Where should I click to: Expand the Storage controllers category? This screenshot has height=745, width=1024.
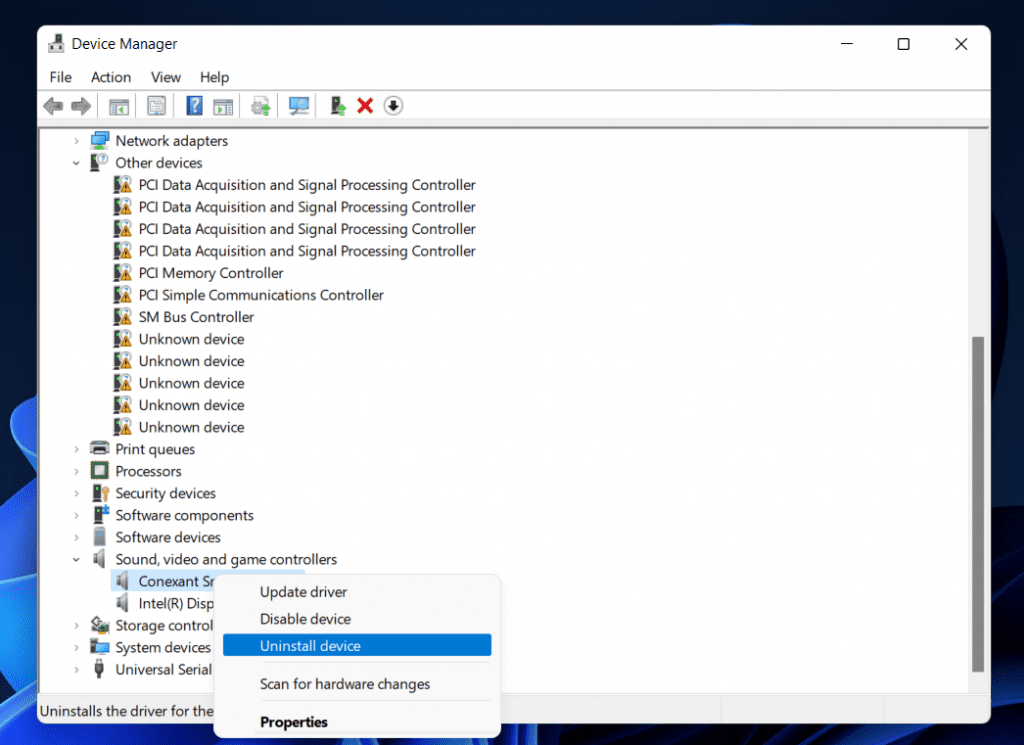(77, 625)
